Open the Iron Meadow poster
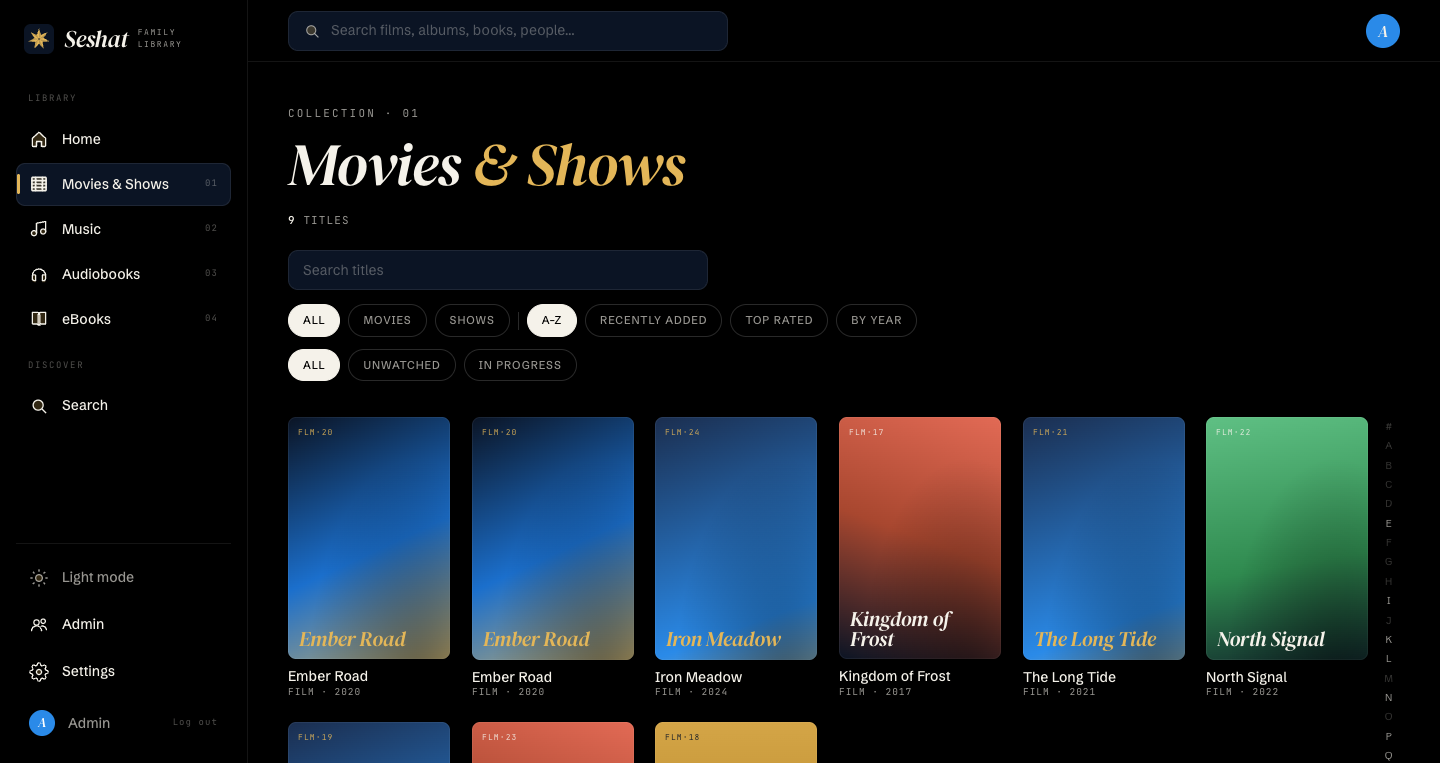The width and height of the screenshot is (1440, 763). 736,538
